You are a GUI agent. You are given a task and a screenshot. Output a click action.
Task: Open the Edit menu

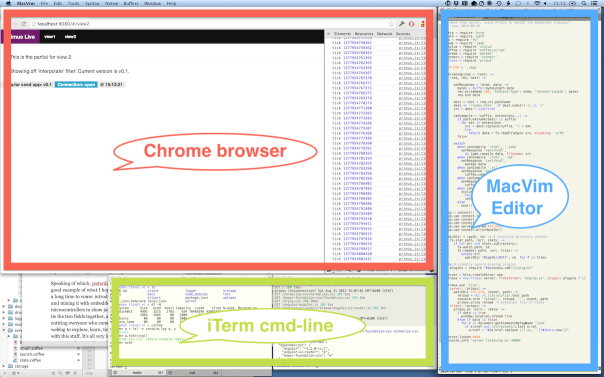tap(58, 3)
